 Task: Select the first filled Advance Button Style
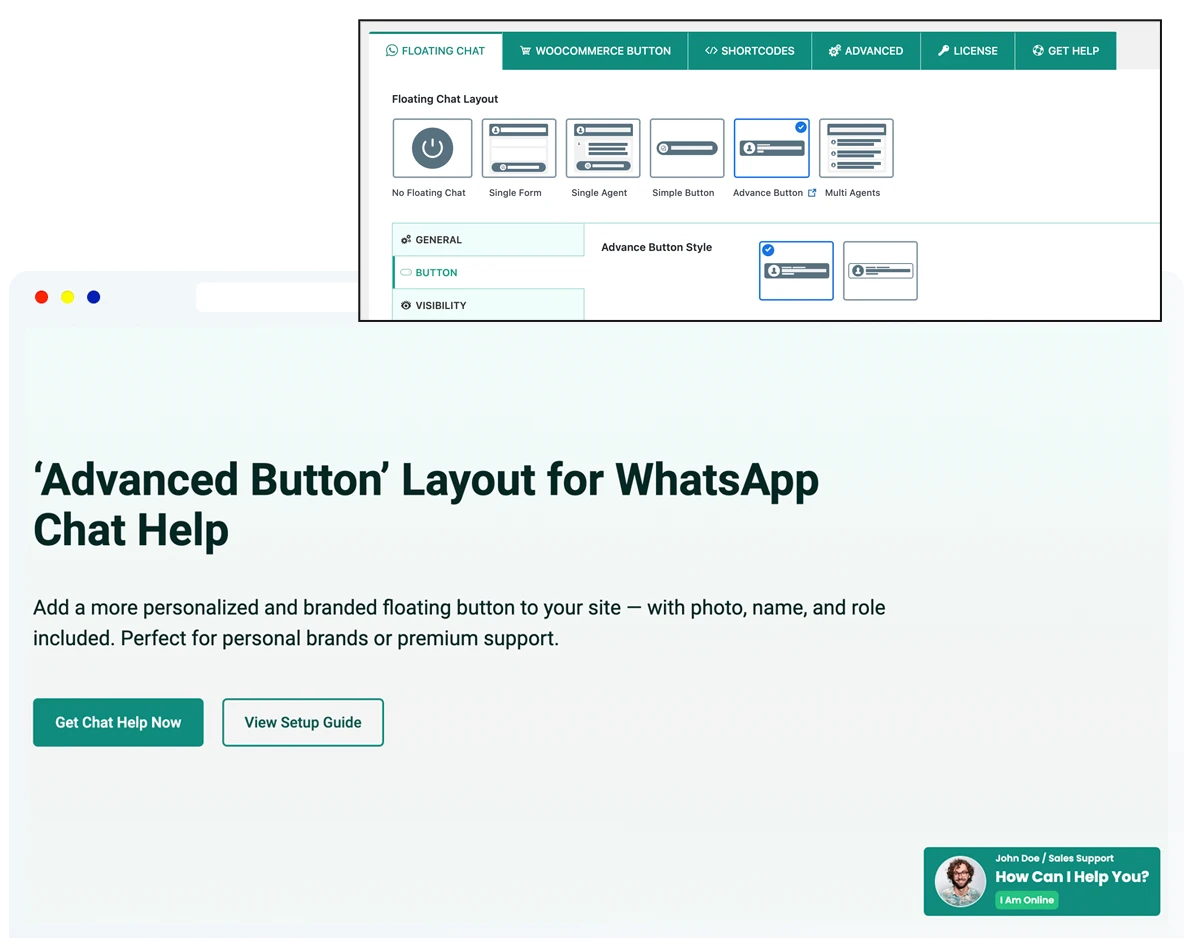[x=796, y=271]
